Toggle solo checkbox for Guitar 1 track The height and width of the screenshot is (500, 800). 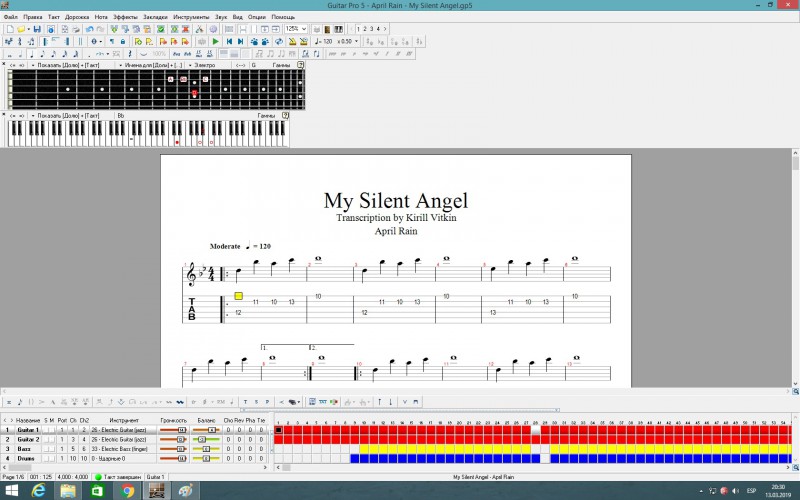click(45, 429)
